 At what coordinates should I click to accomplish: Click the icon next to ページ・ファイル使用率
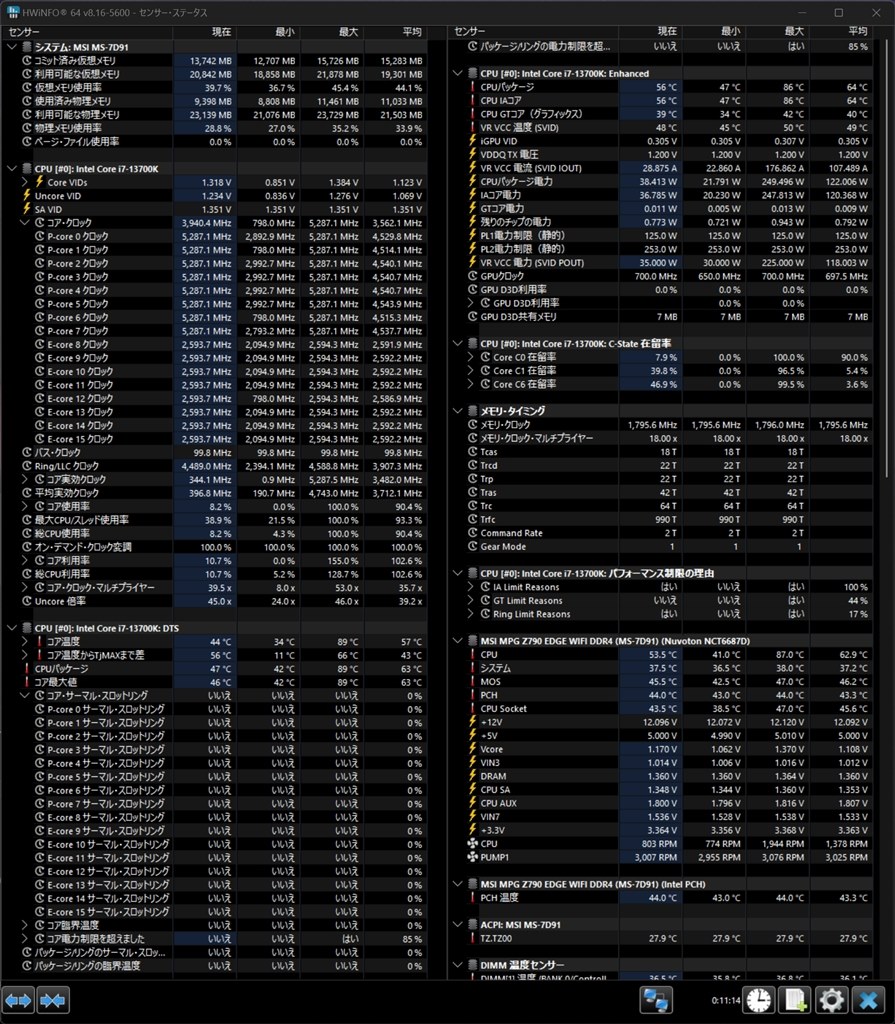pyautogui.click(x=27, y=142)
